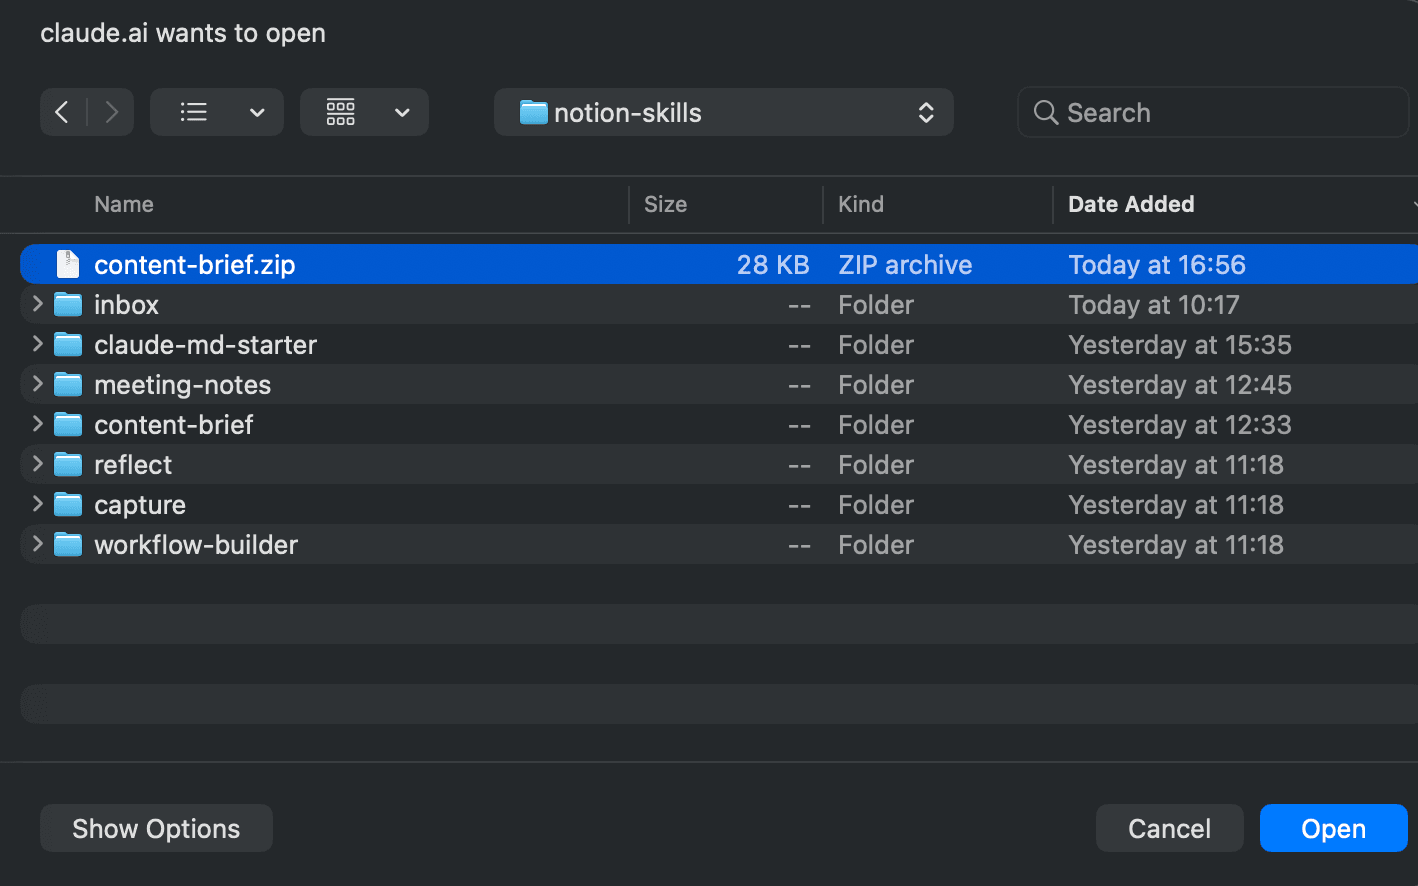Select the capture folder name
The width and height of the screenshot is (1418, 886).
point(140,505)
